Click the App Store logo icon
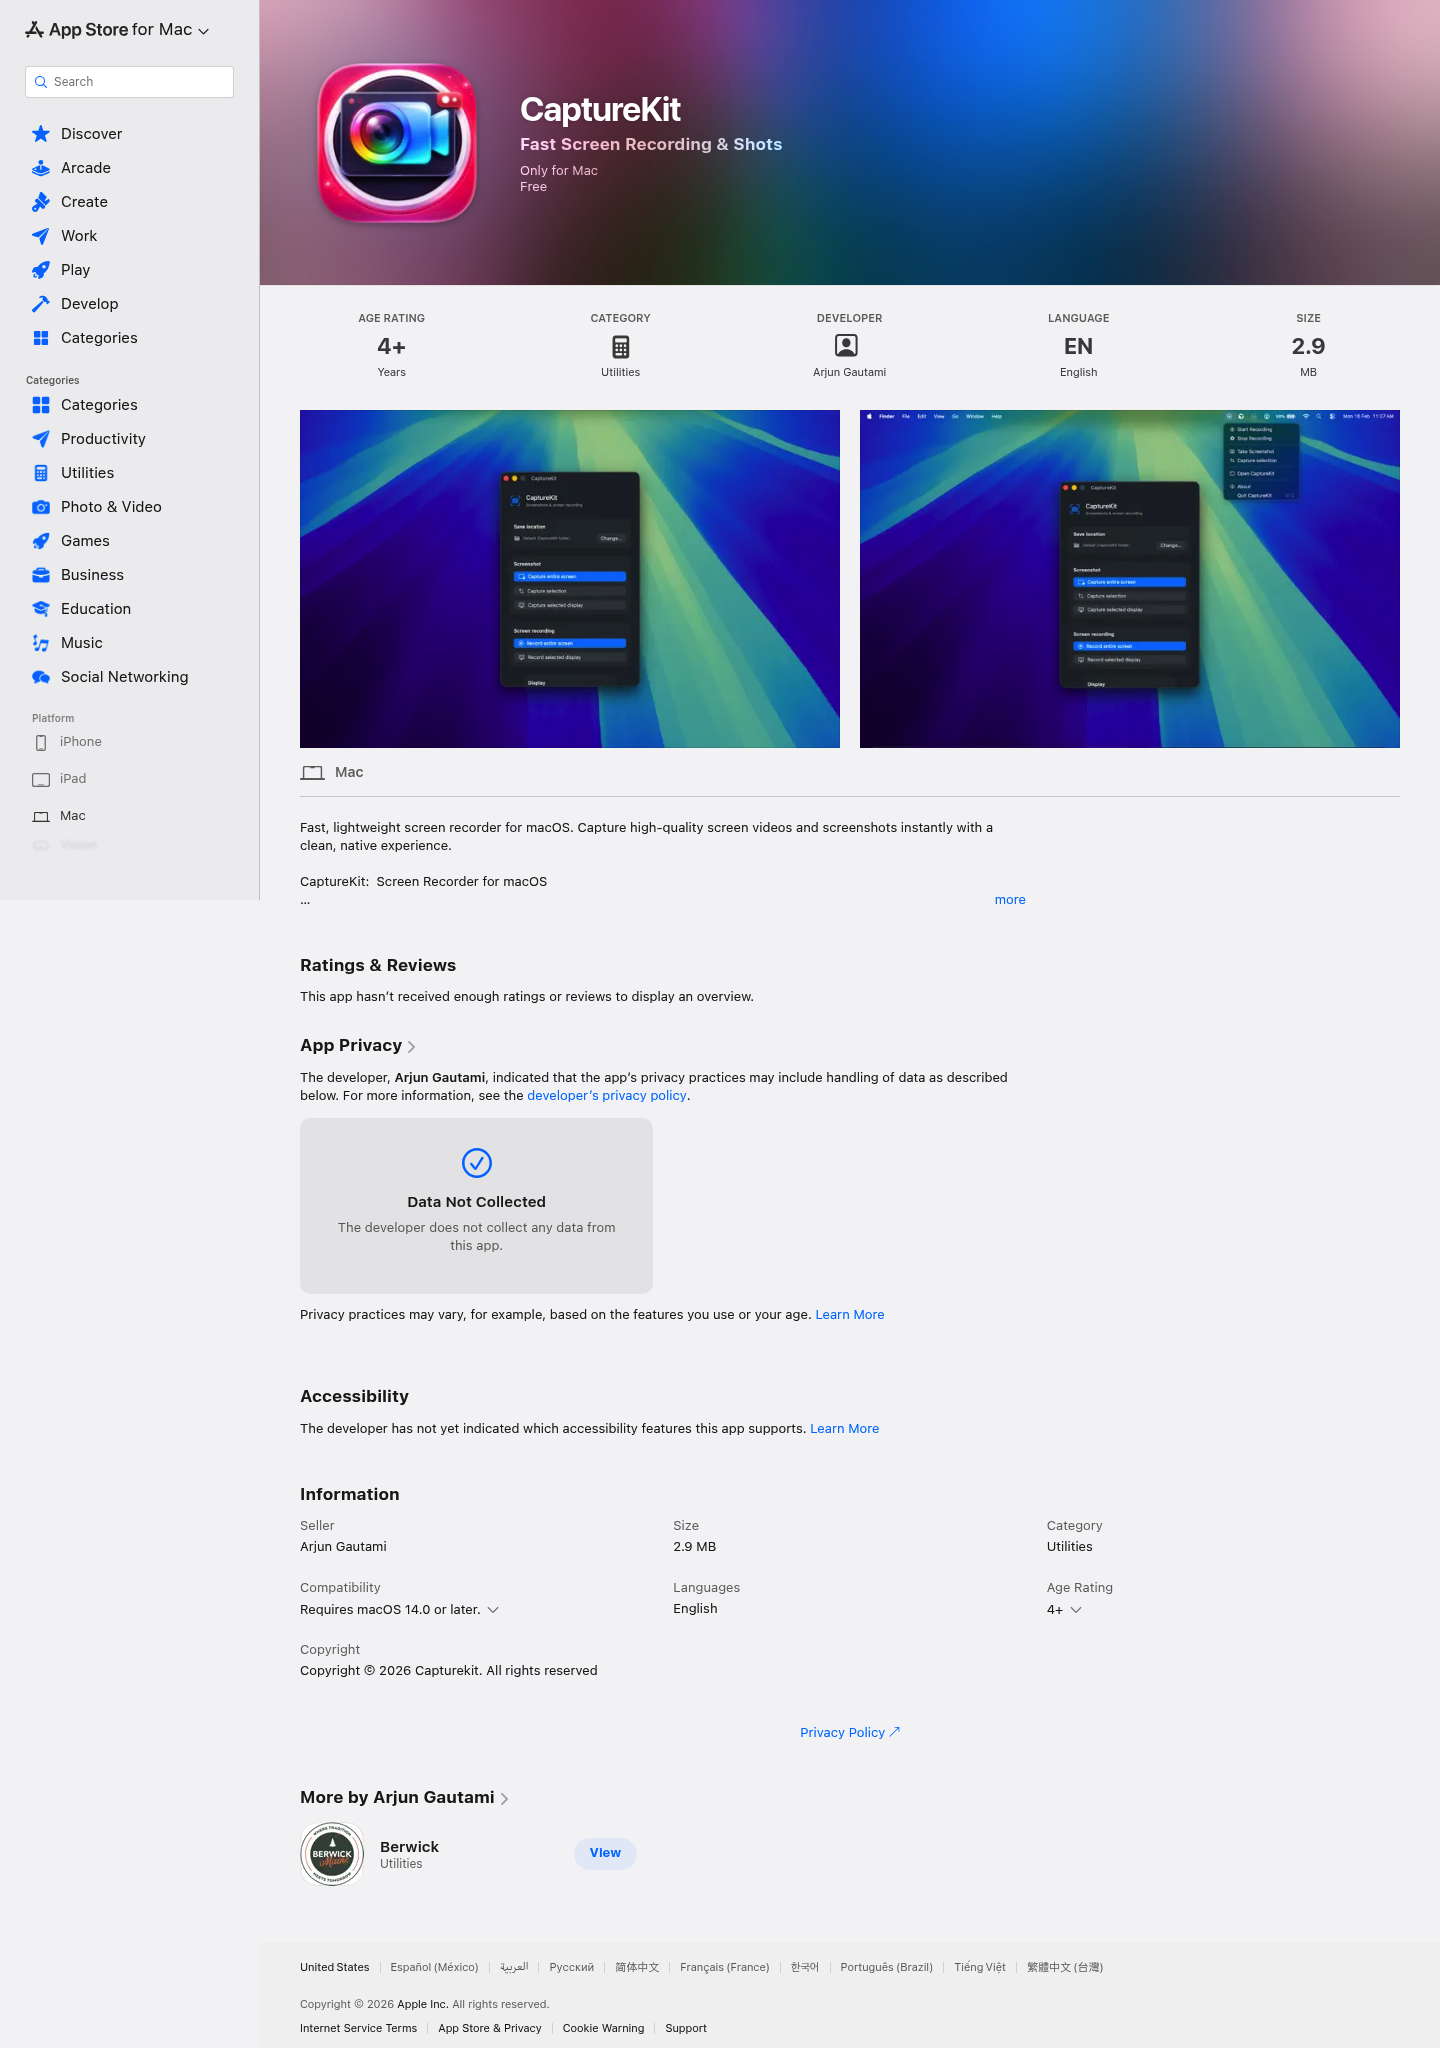 pyautogui.click(x=34, y=30)
